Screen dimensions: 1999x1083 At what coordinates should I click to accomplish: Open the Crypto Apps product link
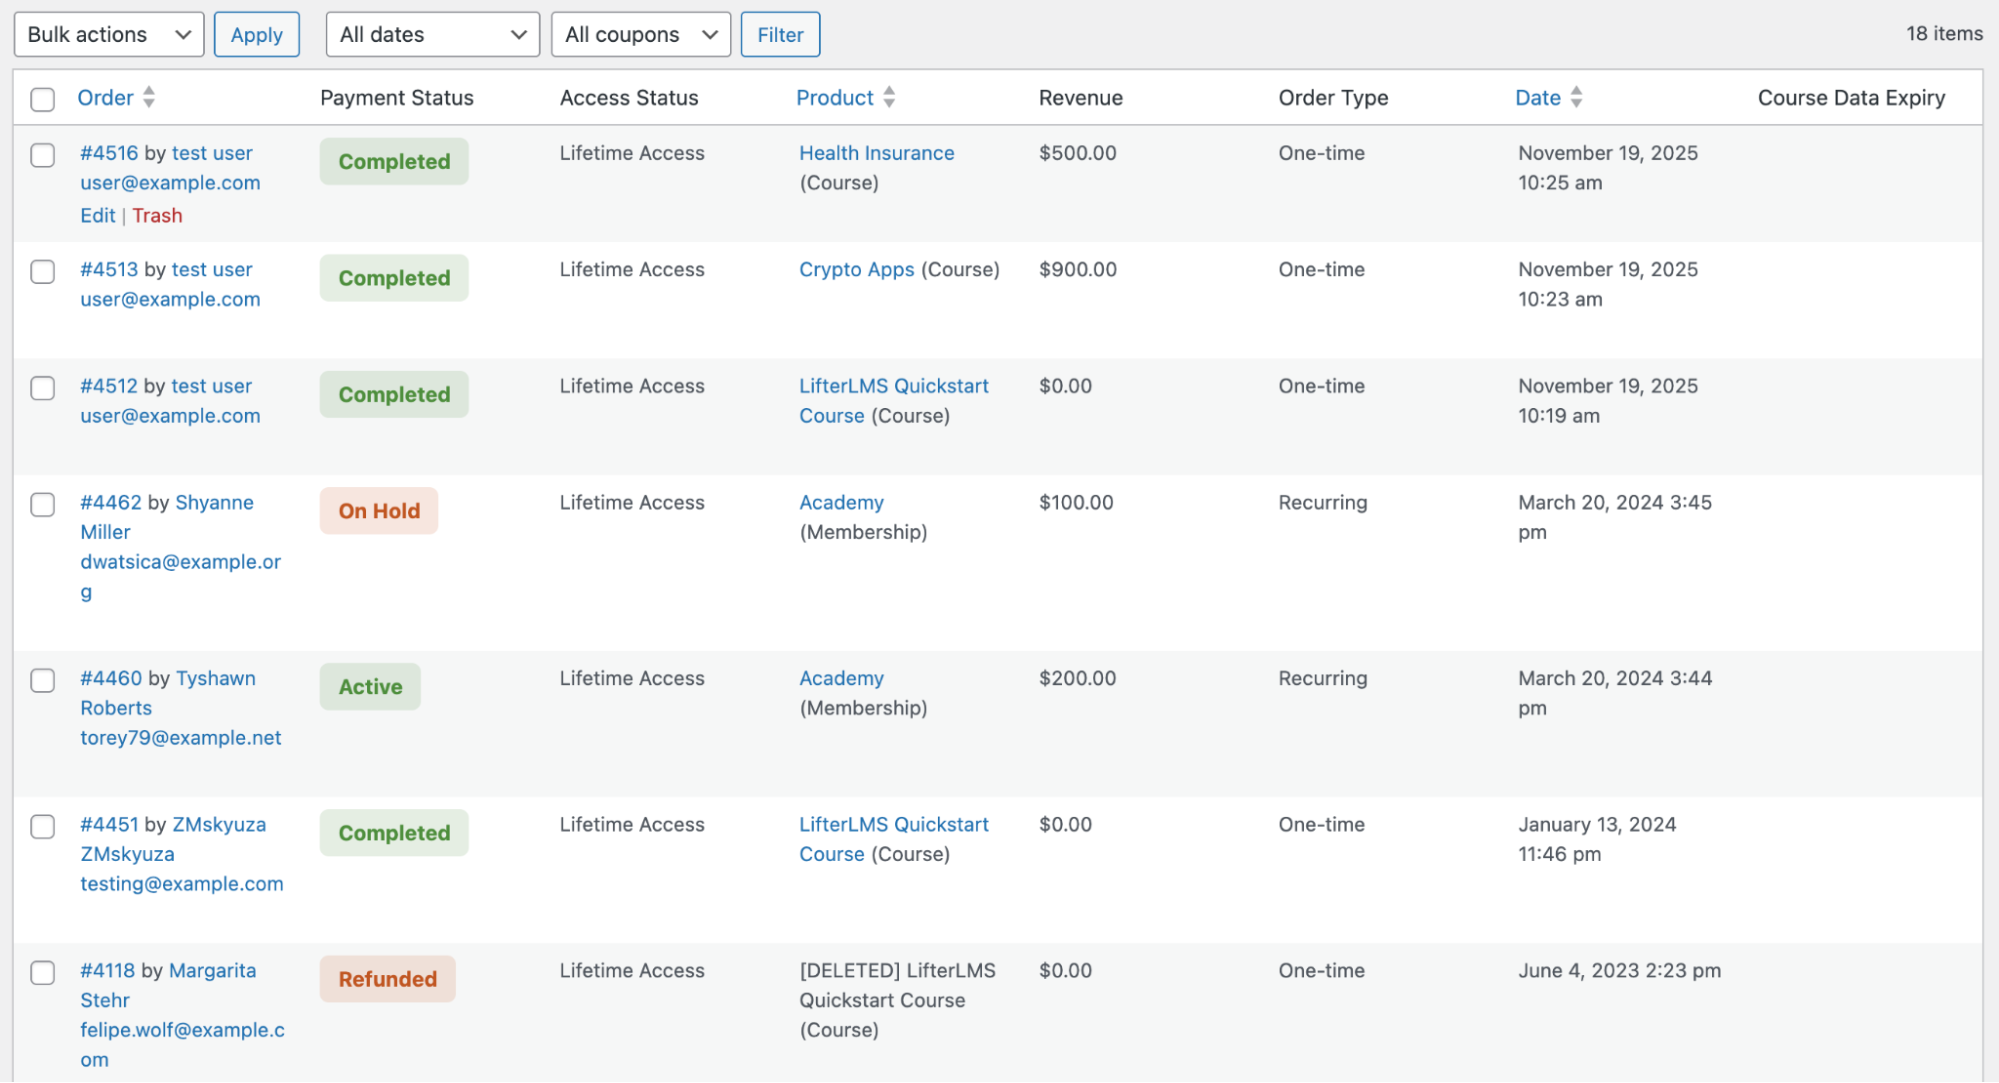(856, 269)
